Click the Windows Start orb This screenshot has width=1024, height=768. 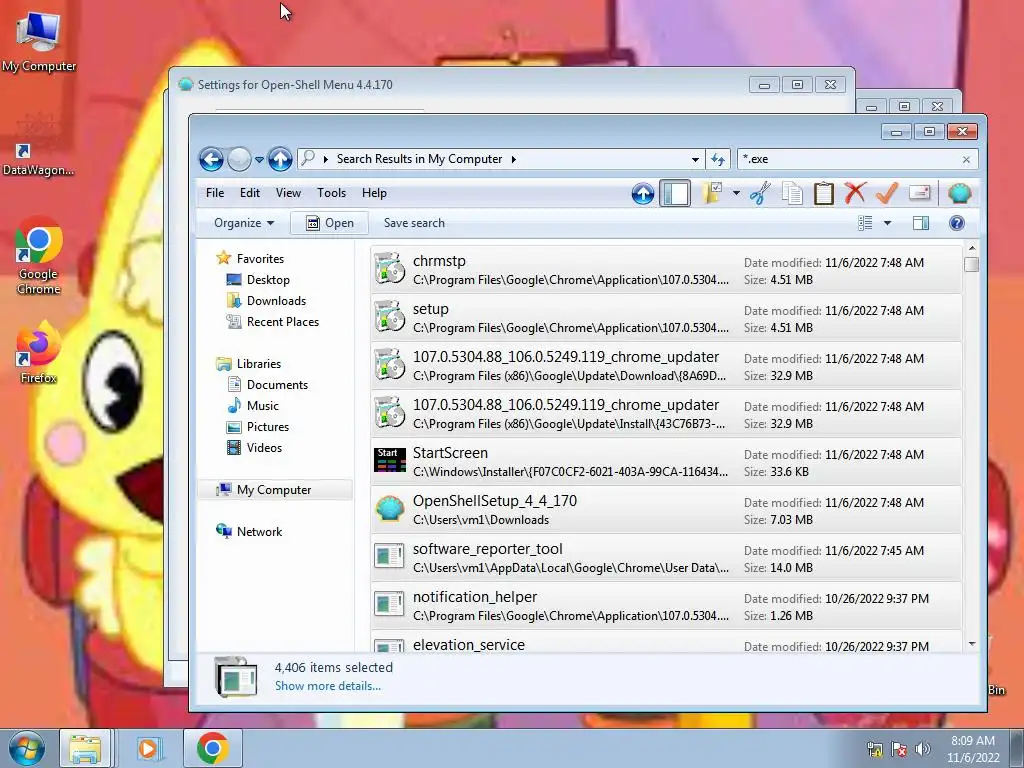(27, 748)
